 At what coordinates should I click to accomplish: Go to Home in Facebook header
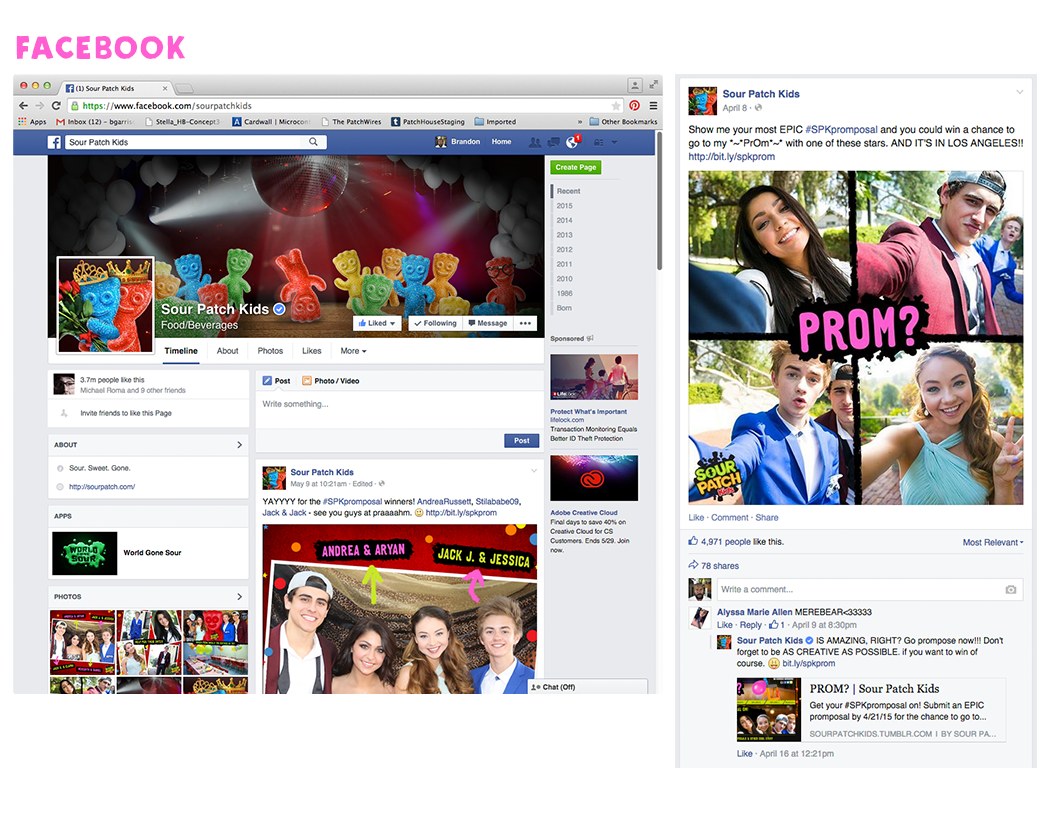click(501, 142)
